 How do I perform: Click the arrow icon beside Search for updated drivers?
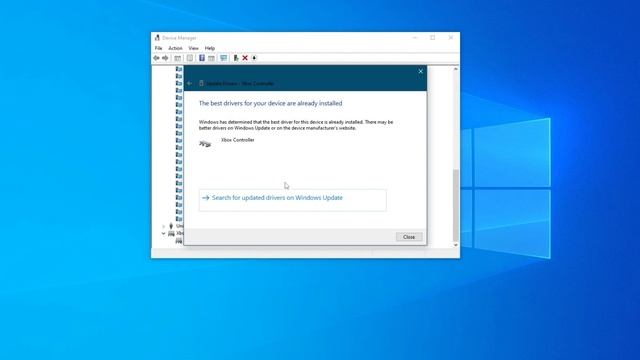point(206,198)
